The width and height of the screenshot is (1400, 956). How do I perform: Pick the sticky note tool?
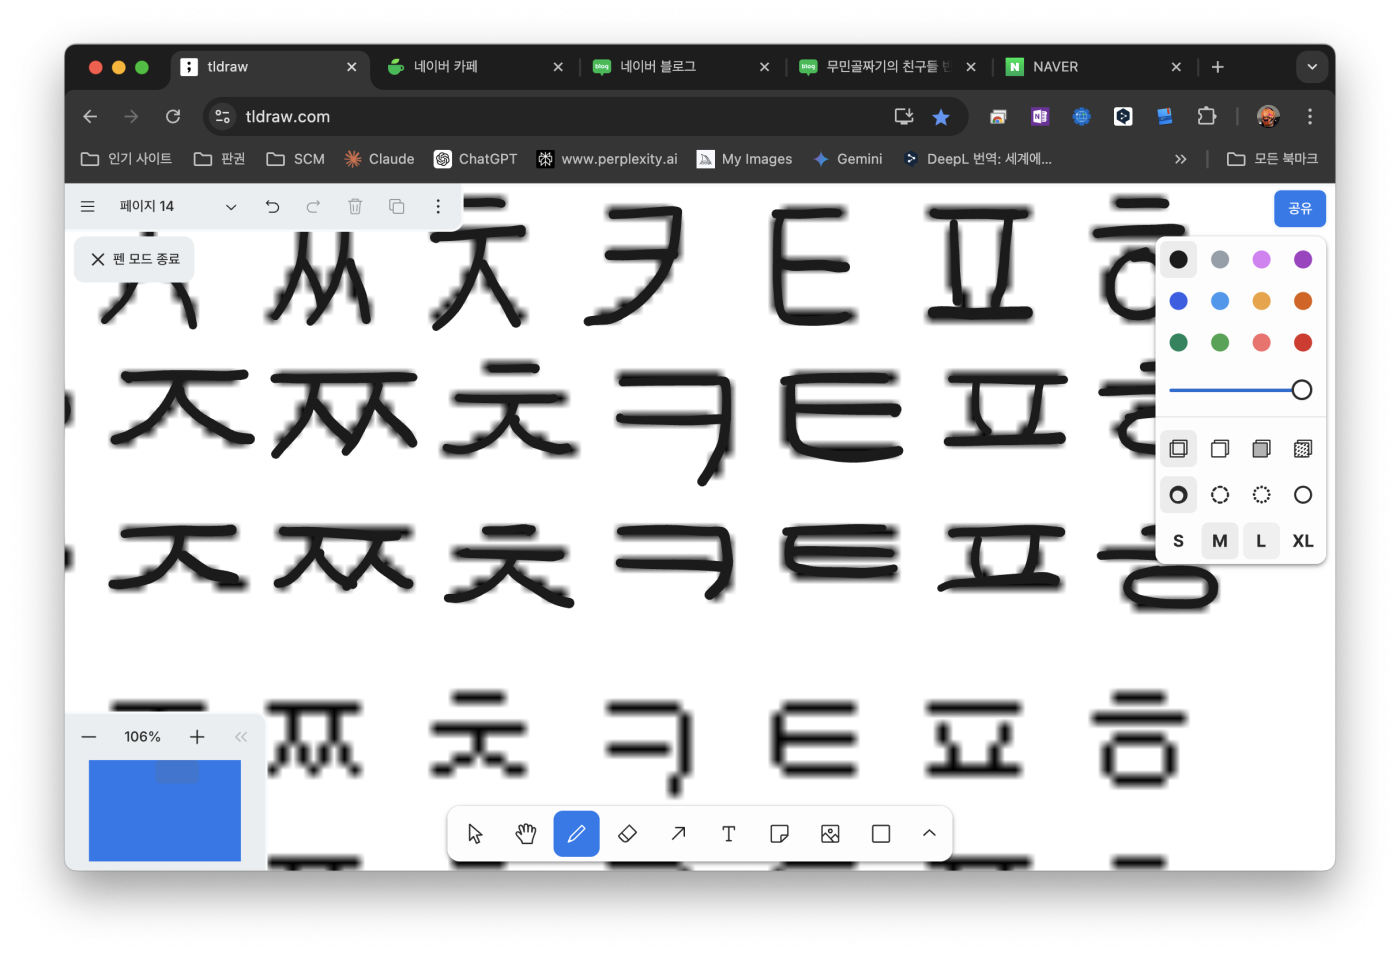pyautogui.click(x=780, y=834)
